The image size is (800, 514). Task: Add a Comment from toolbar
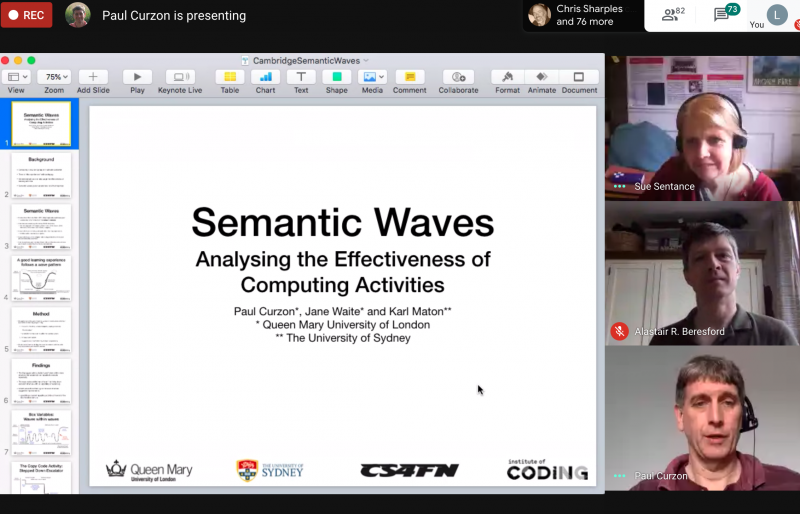[409, 77]
